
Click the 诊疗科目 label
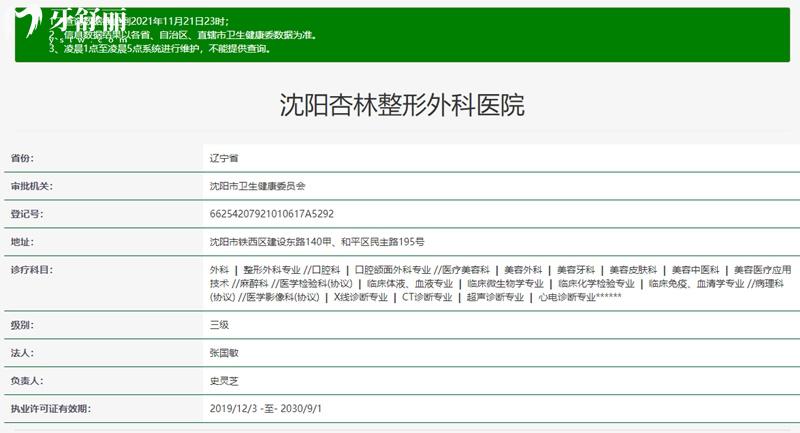(x=32, y=270)
